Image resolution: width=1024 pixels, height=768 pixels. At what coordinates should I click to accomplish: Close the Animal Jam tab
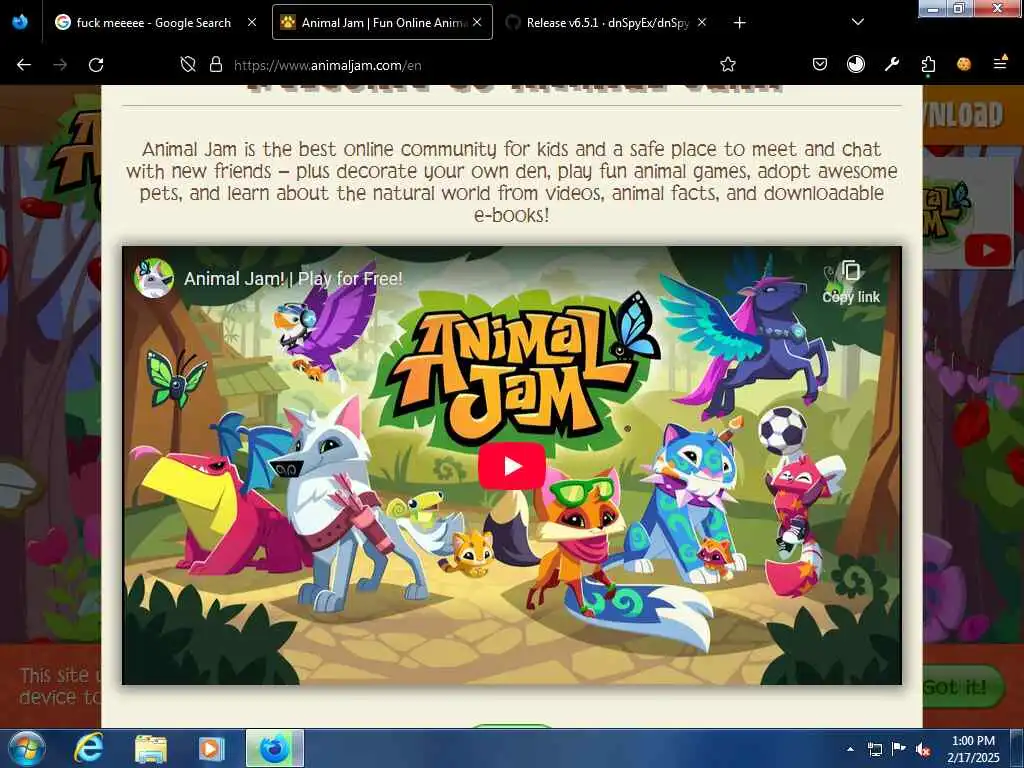[x=477, y=22]
